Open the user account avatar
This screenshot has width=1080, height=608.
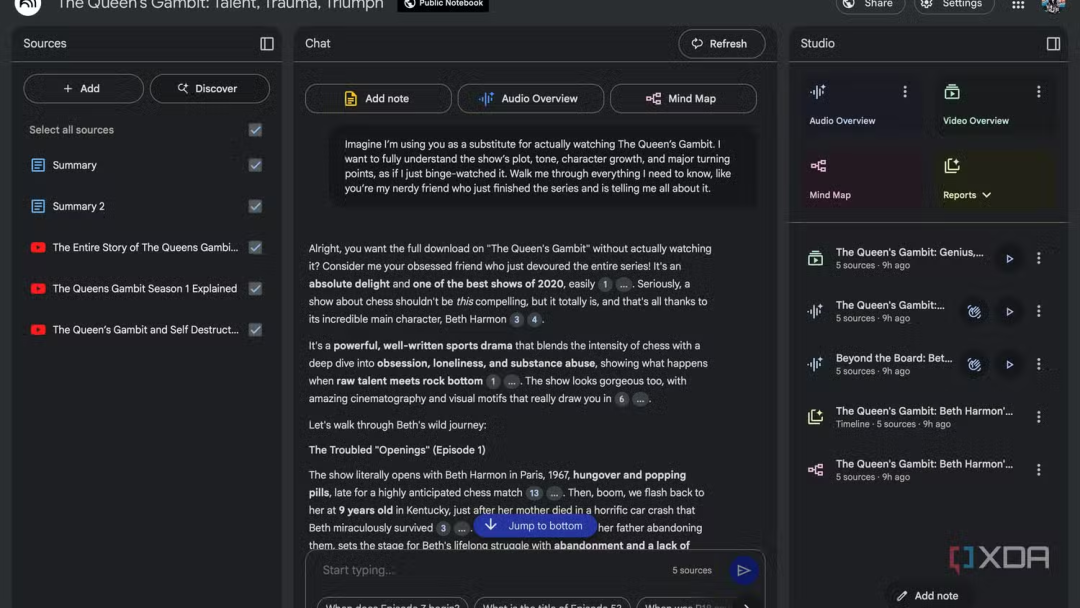pyautogui.click(x=1052, y=6)
